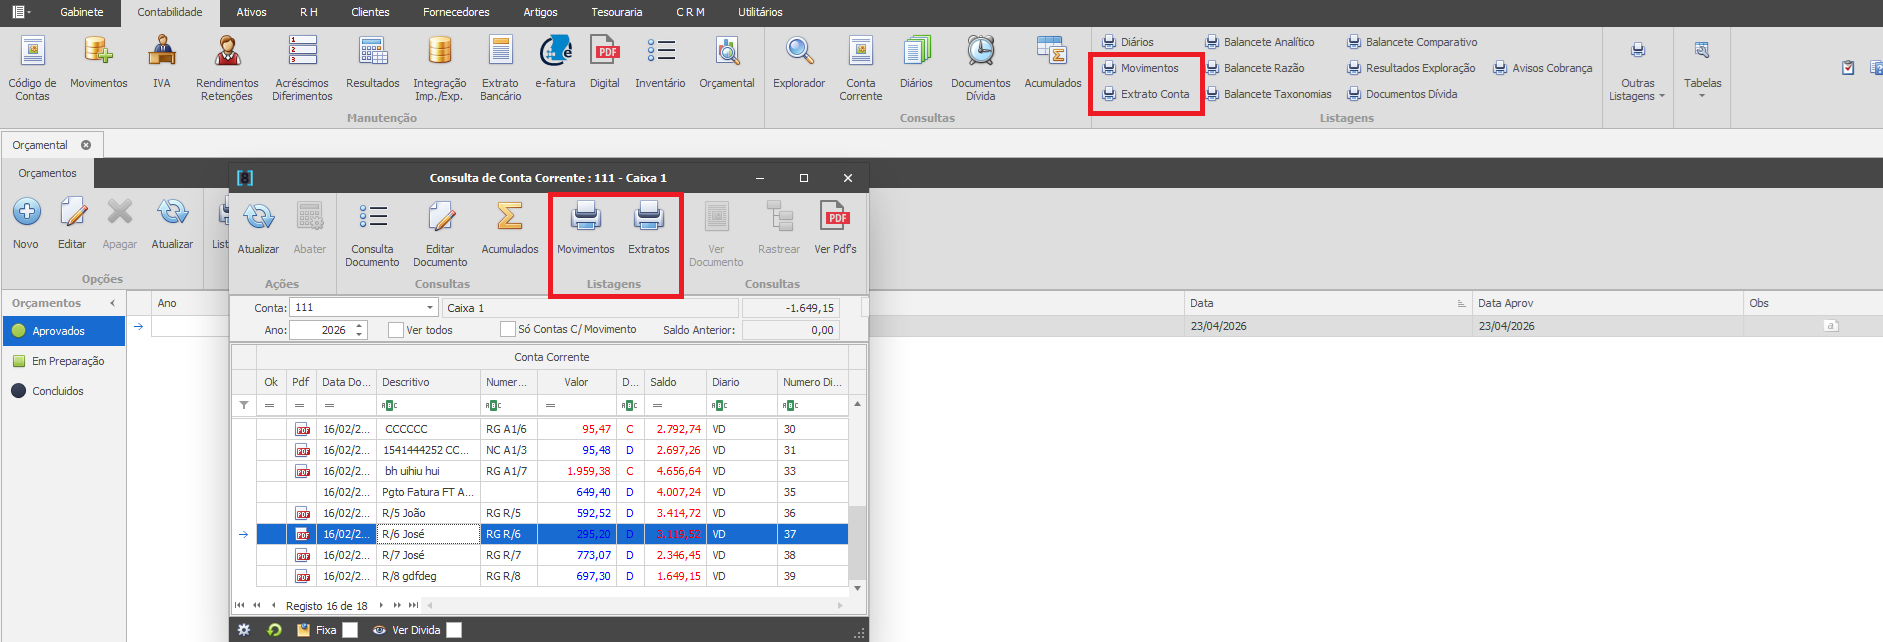Enable the Ver todos checkbox
Screen dimensions: 1883x642
coord(396,330)
